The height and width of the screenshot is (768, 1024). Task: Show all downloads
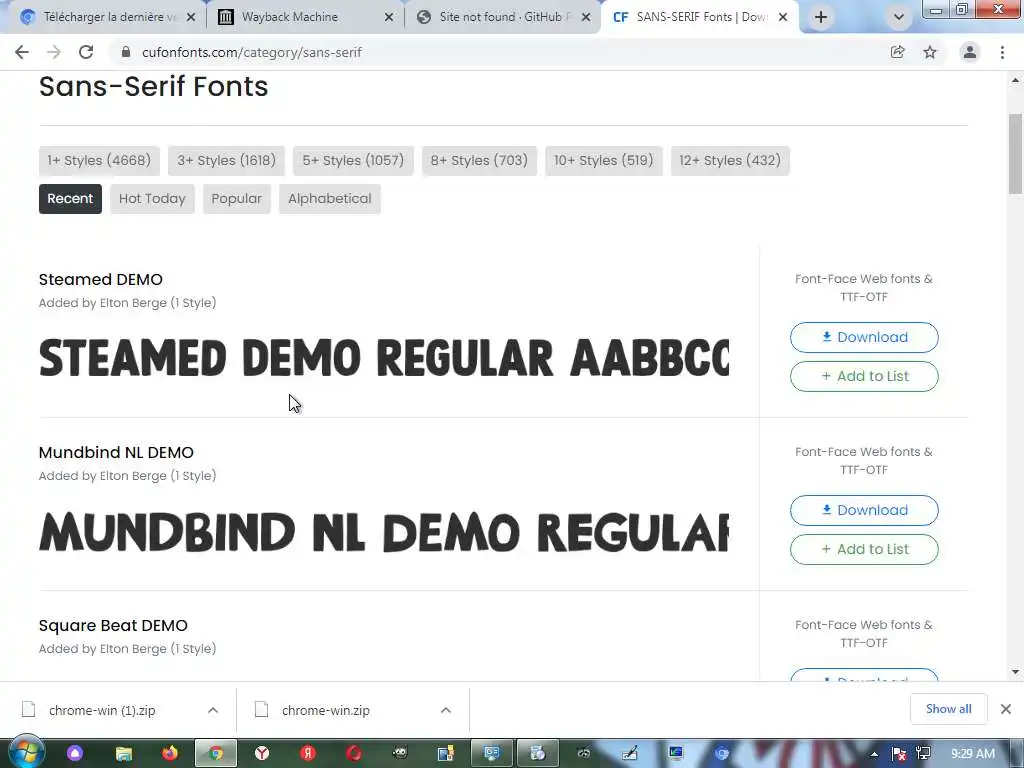pyautogui.click(x=948, y=709)
